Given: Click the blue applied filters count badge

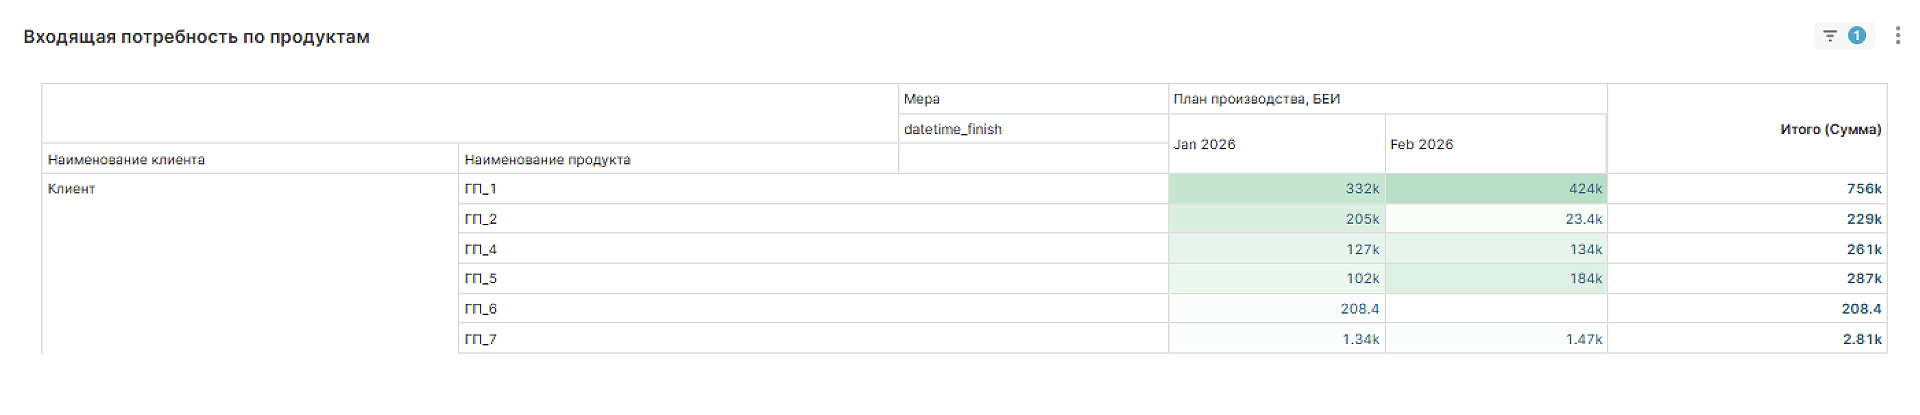Looking at the screenshot, I should coord(1857,36).
